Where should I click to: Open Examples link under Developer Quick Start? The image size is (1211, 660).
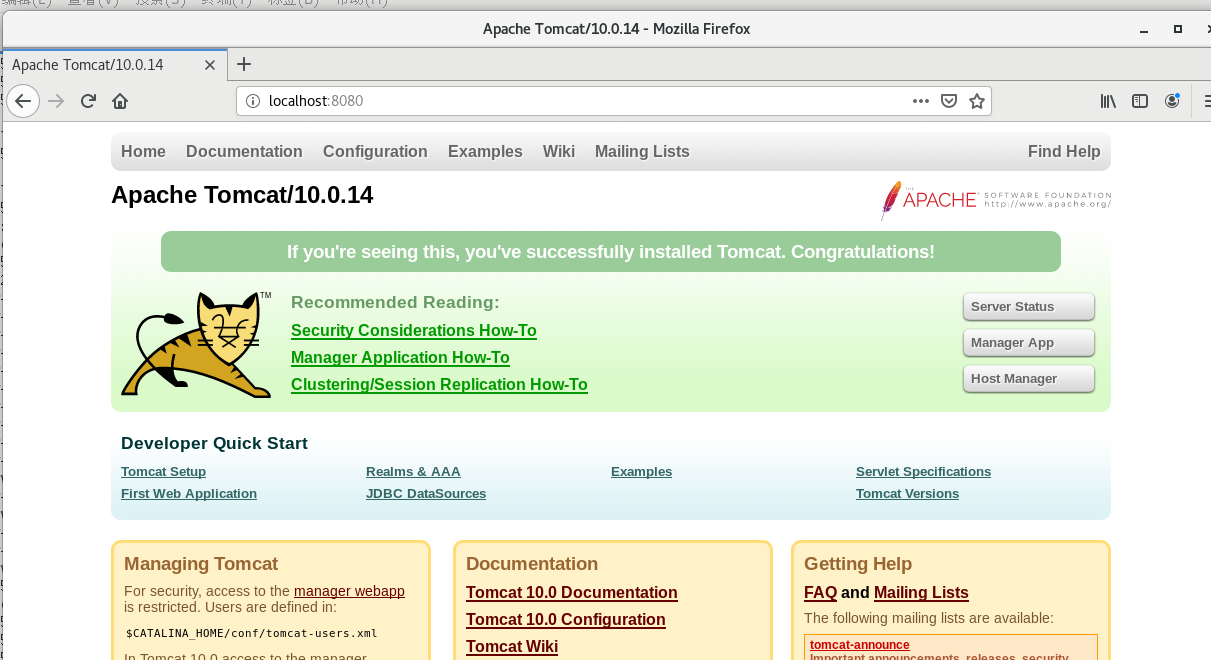pos(641,472)
